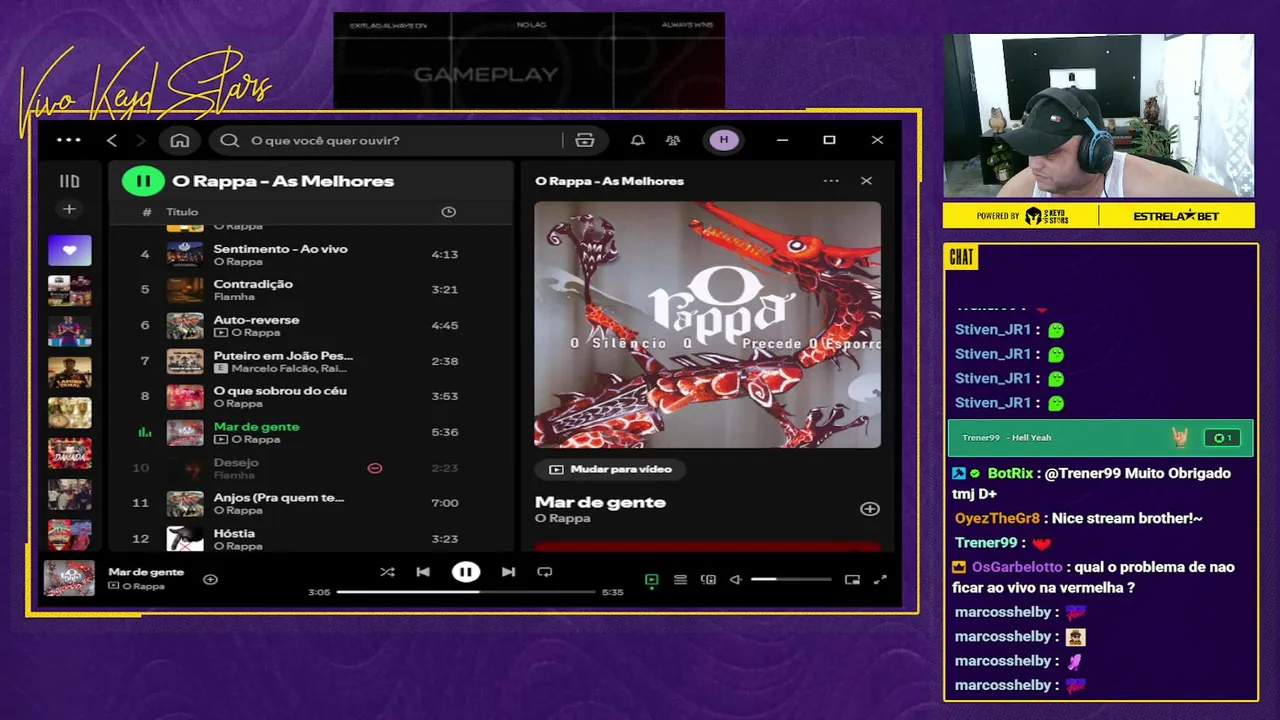Viewport: 1280px width, 720px height.
Task: Collapse Your Library sidebar icon
Action: tap(69, 181)
